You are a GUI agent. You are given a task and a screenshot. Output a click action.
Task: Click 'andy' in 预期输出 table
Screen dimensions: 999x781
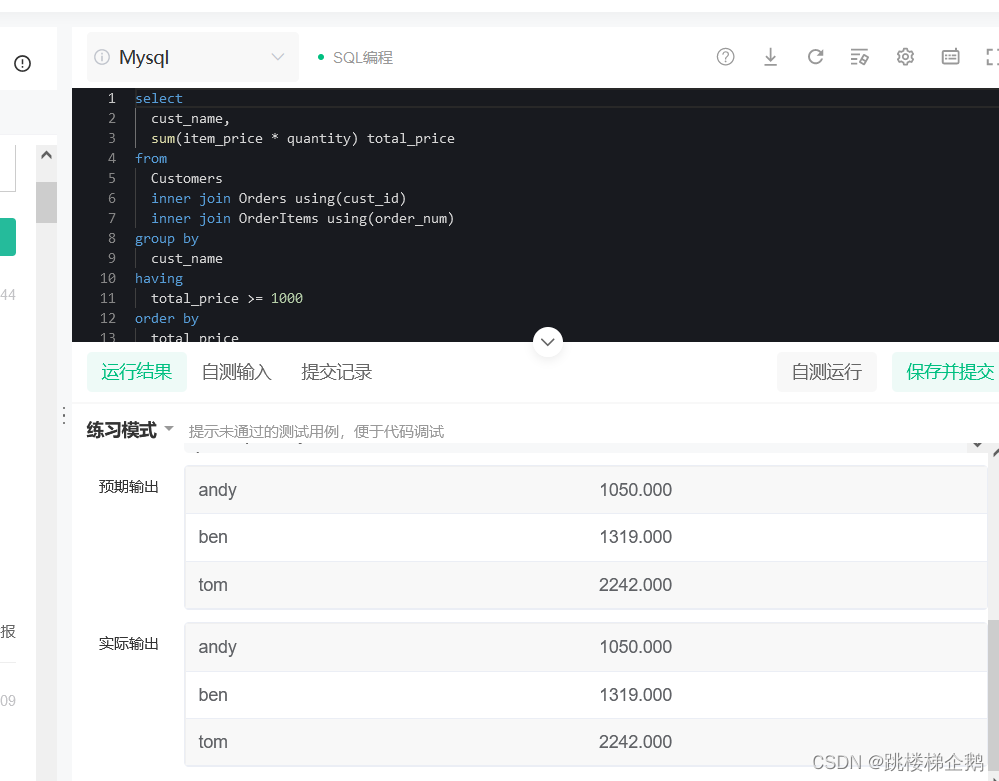[217, 490]
